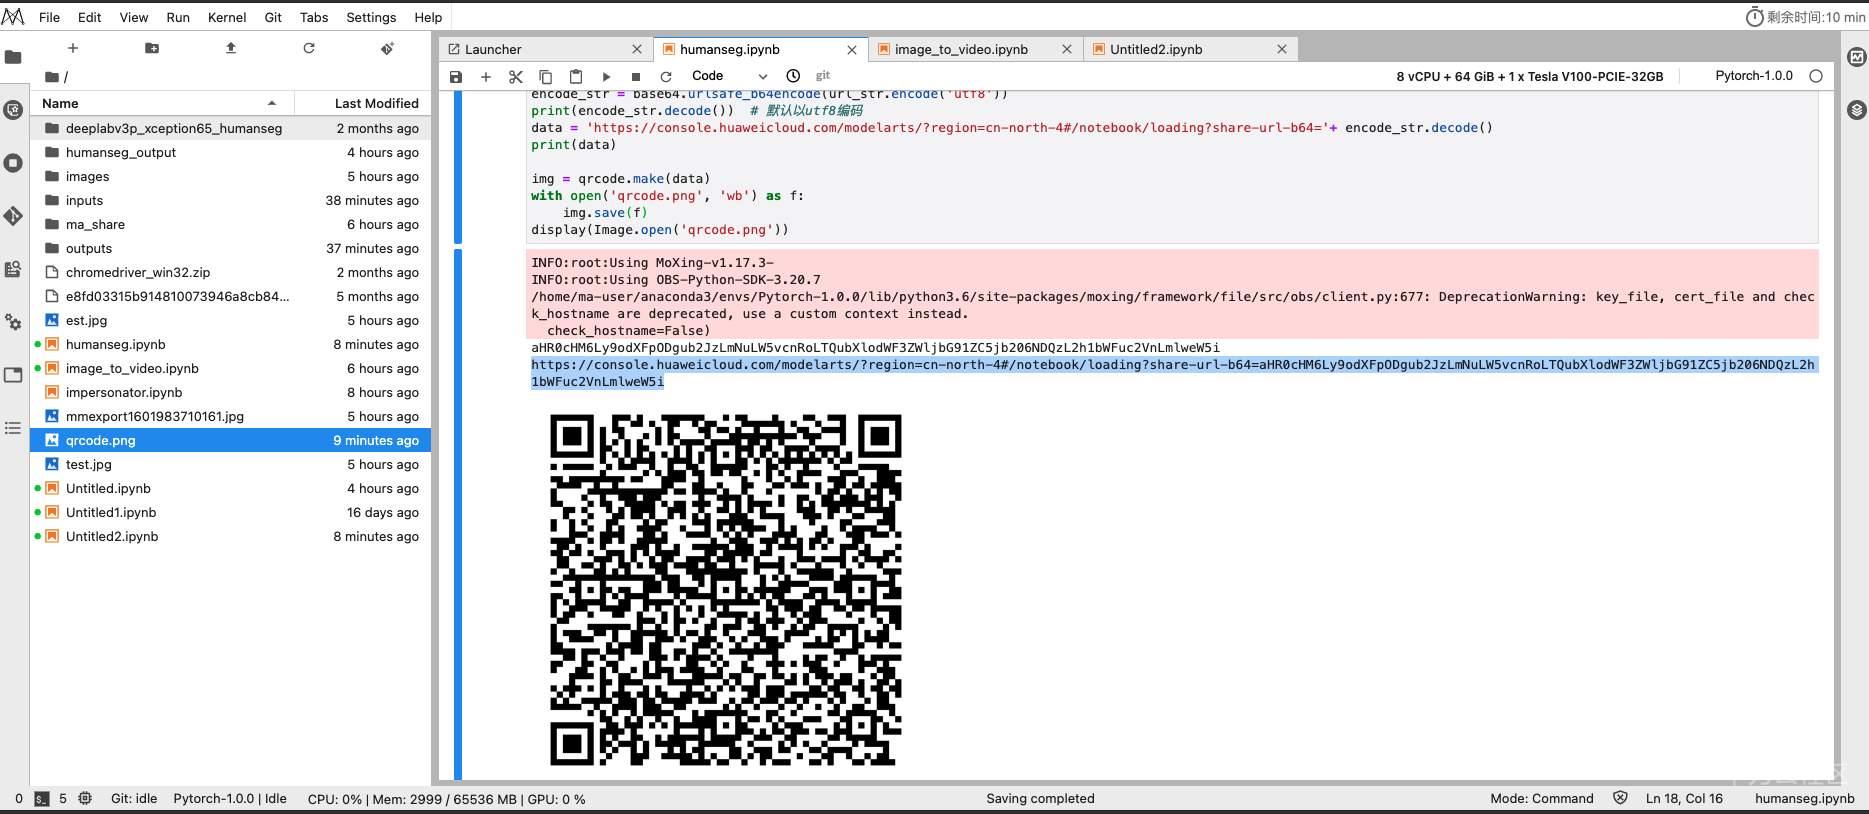Click the terminal icon in status bar
The width and height of the screenshot is (1869, 814).
click(42, 799)
